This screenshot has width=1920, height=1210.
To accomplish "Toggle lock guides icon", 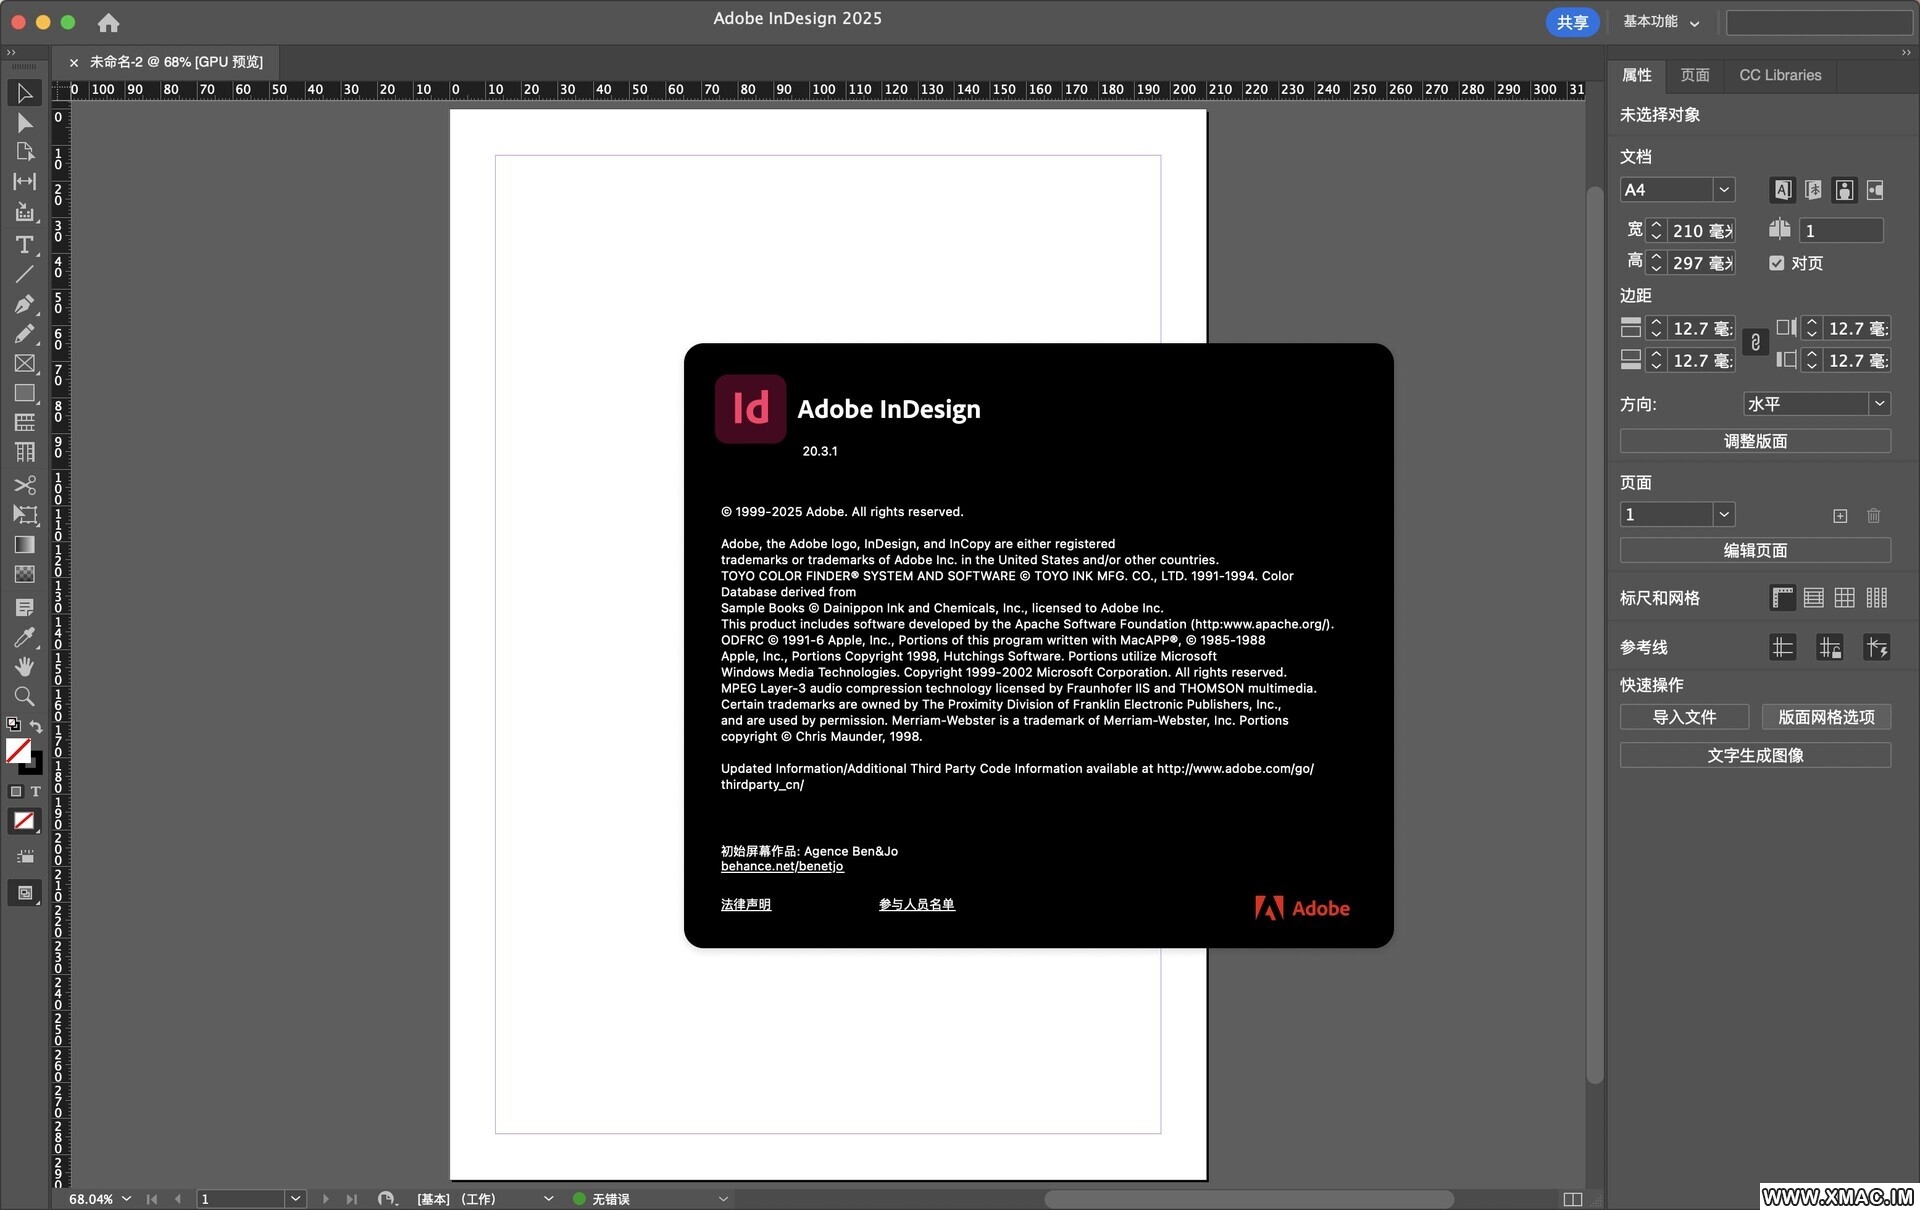I will coord(1829,648).
